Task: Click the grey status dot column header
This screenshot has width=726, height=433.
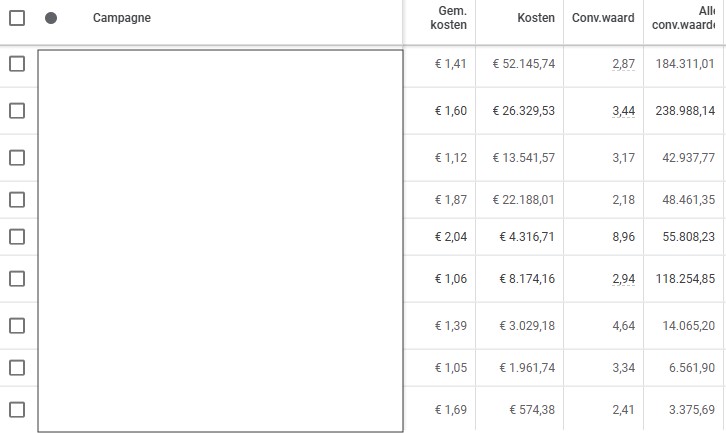Action: (x=51, y=18)
